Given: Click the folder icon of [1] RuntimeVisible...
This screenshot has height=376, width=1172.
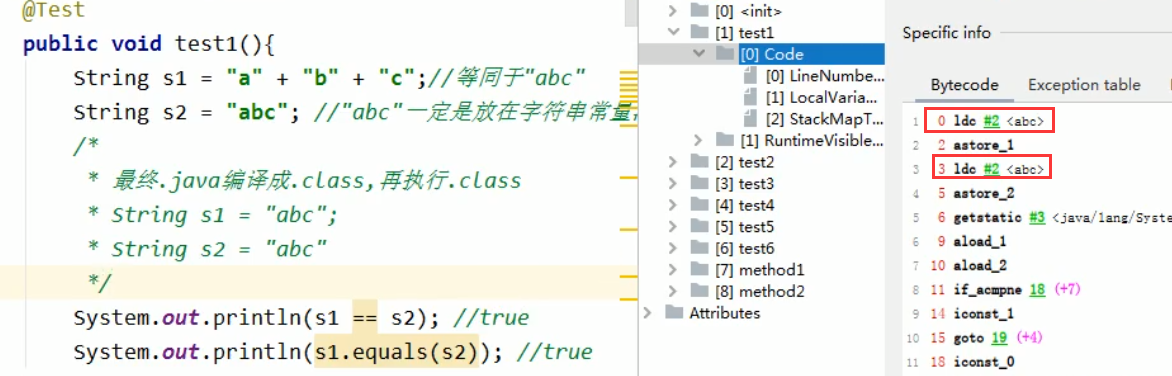Looking at the screenshot, I should coord(725,140).
